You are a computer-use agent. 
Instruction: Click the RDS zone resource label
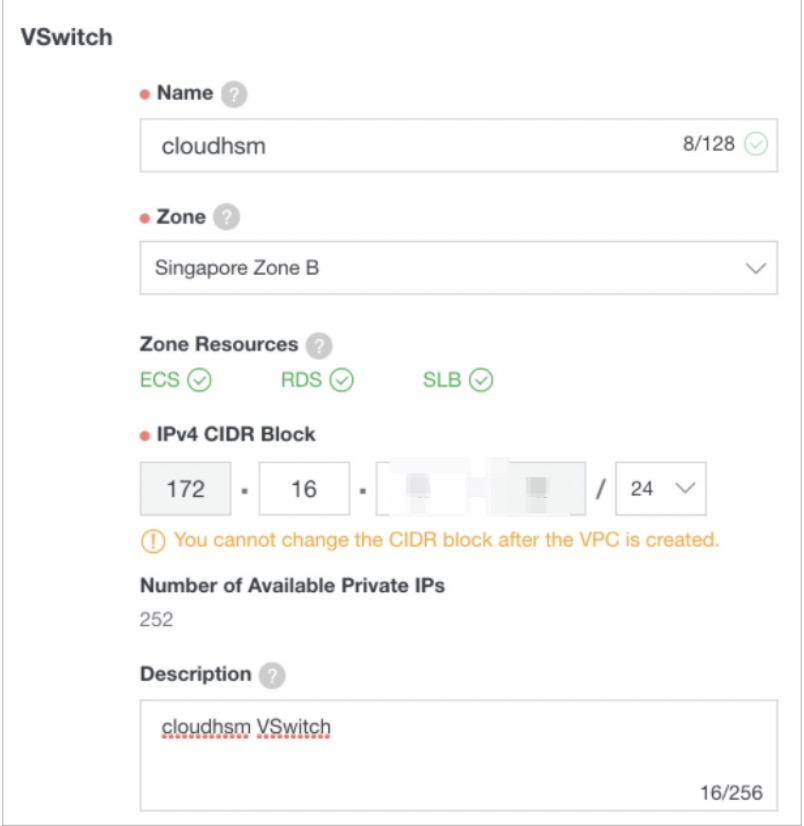(x=300, y=380)
